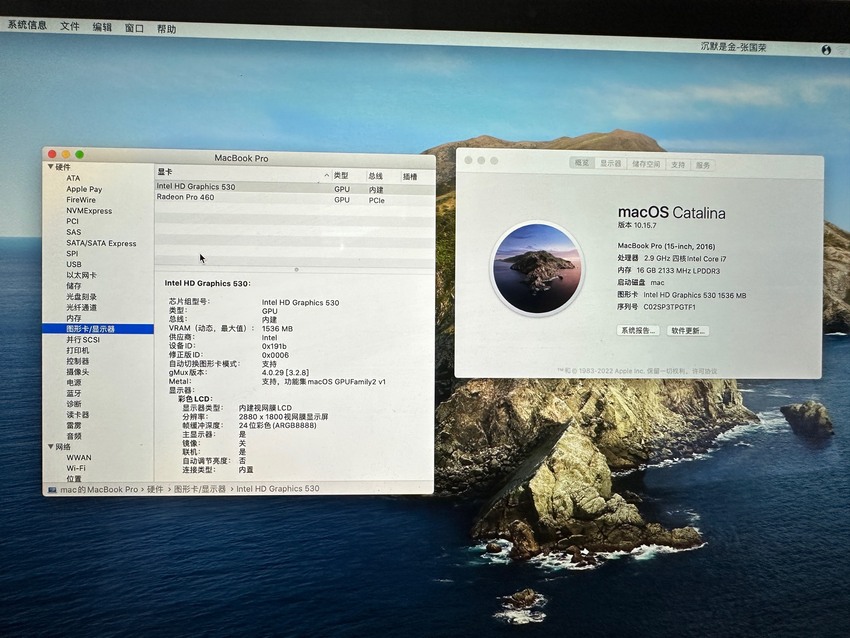Select Wi-Fi under 网络

pyautogui.click(x=76, y=468)
